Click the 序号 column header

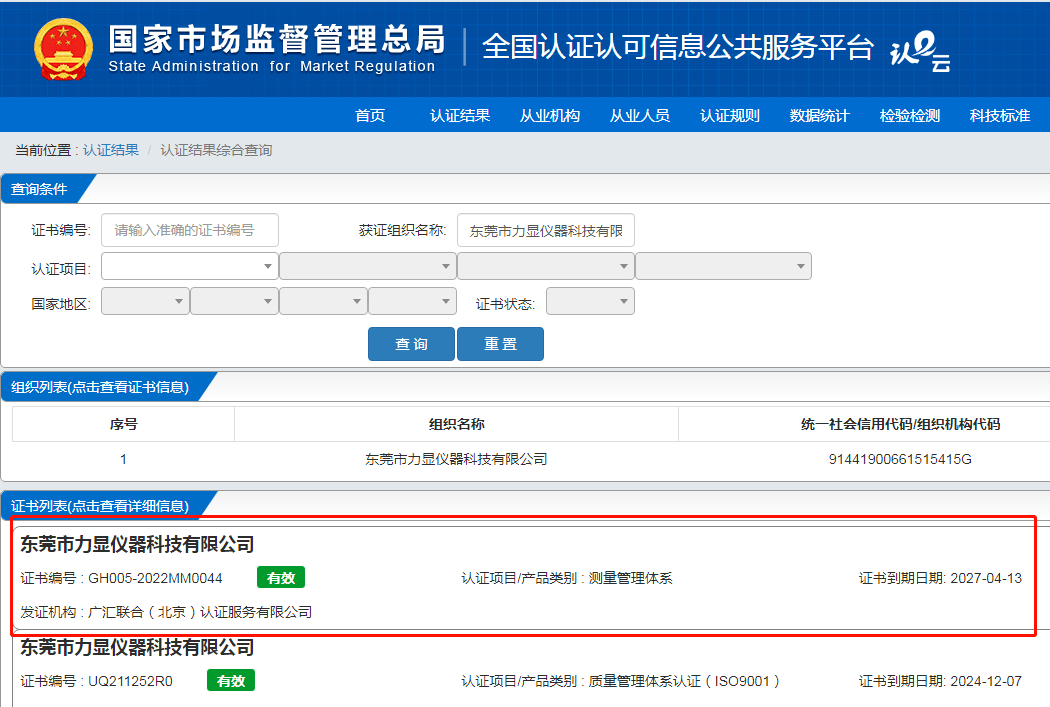pyautogui.click(x=123, y=424)
